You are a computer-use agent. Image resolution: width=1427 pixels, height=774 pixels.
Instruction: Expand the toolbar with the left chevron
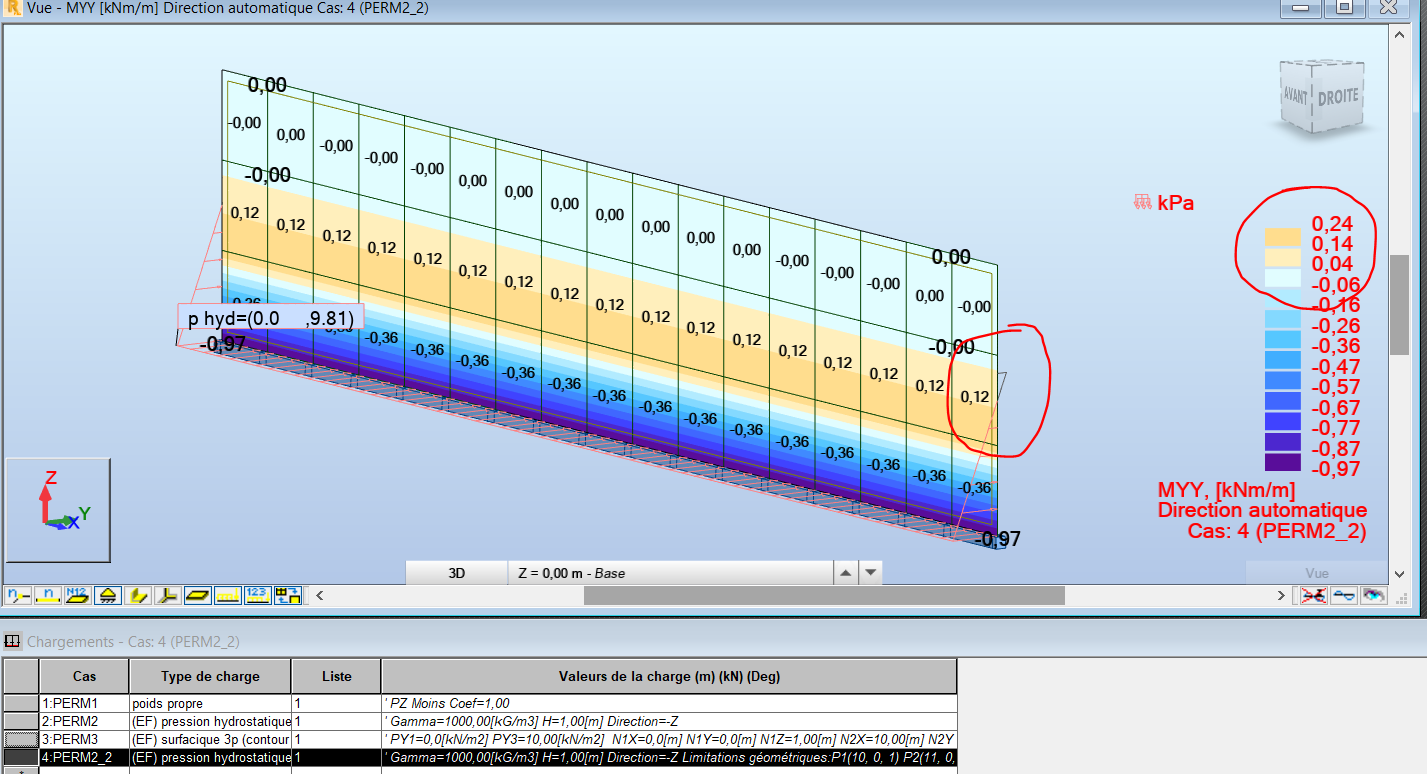click(x=319, y=595)
